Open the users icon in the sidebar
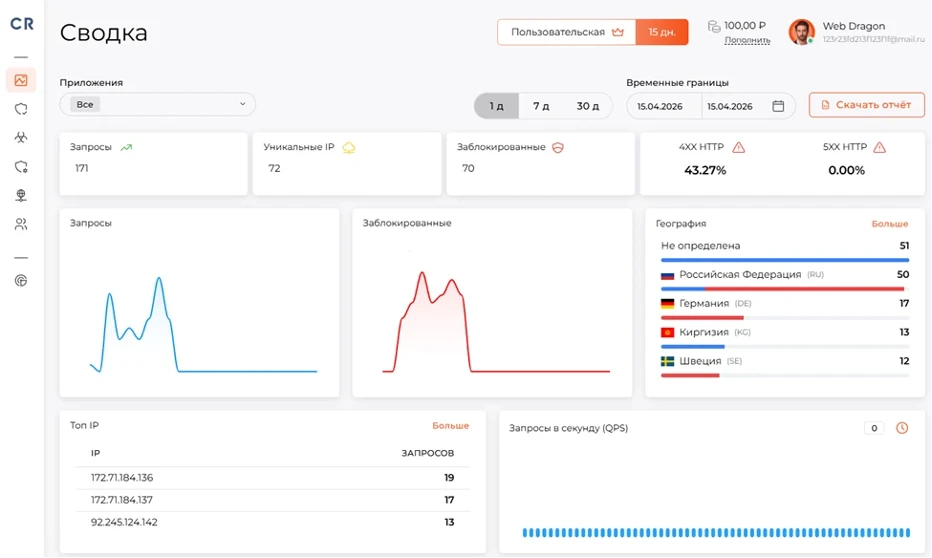932x558 pixels. 21,224
